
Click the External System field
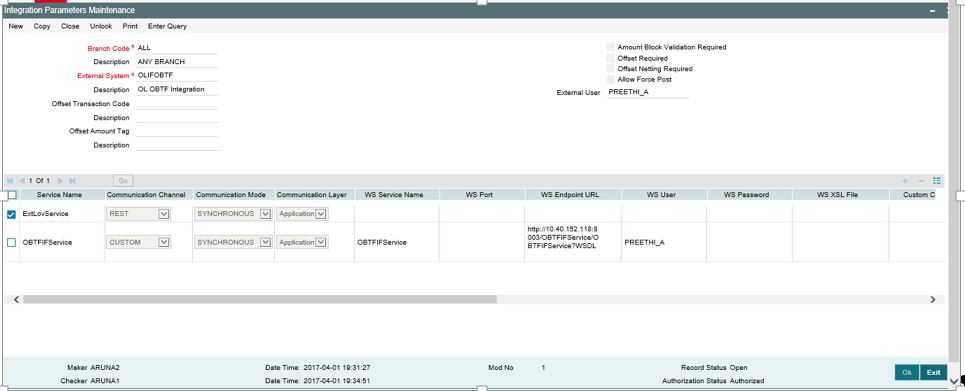[177, 75]
